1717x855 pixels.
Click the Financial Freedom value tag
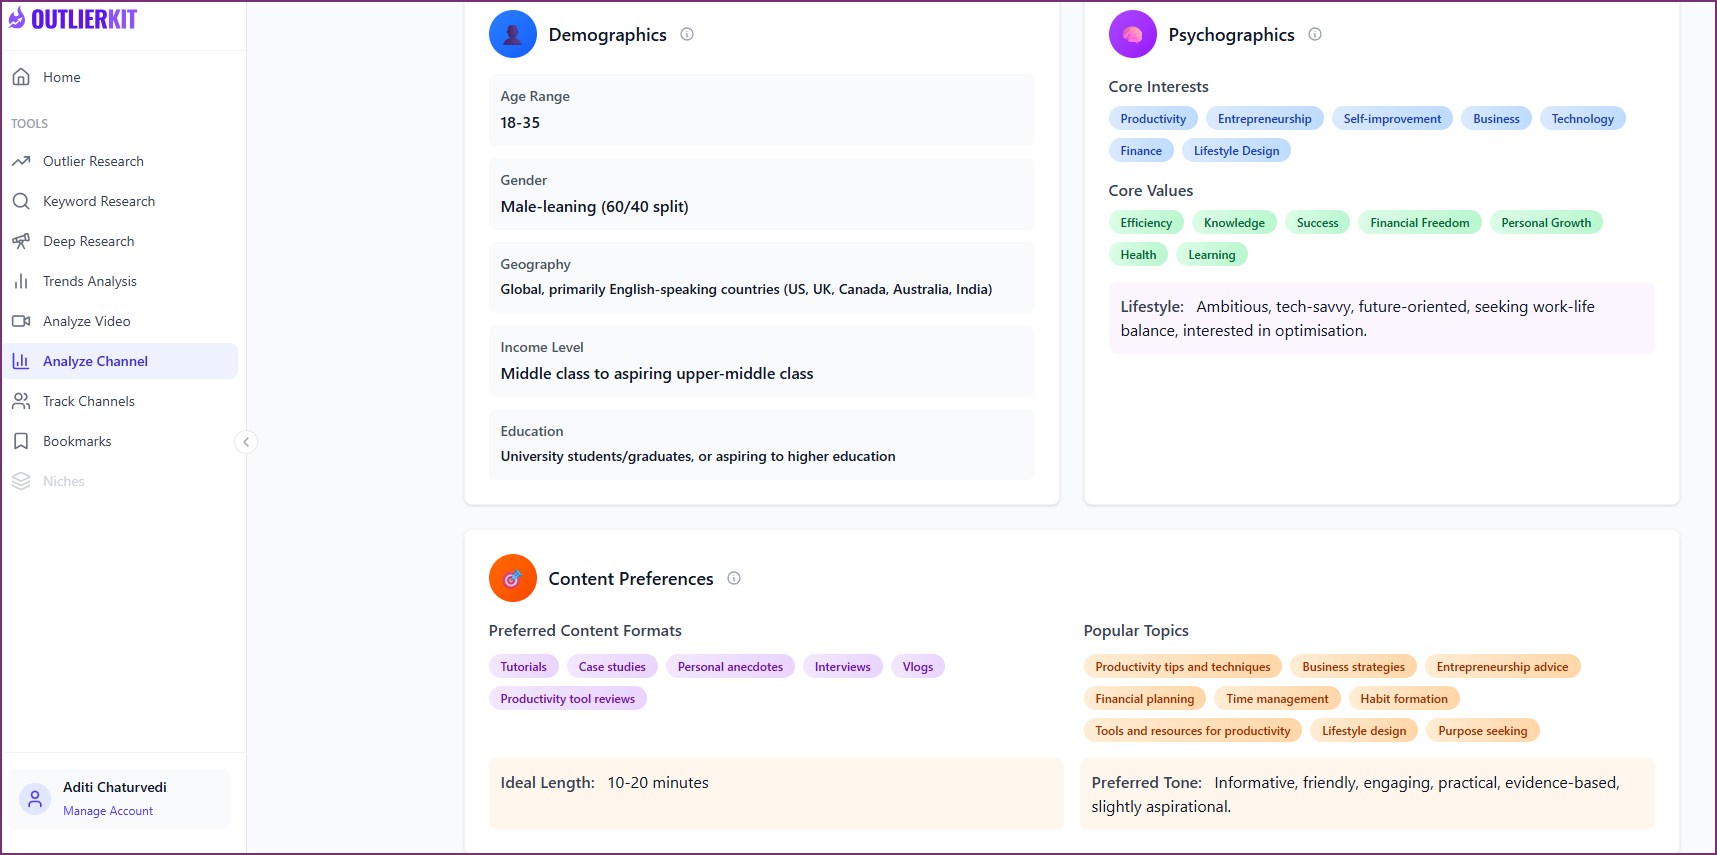click(x=1419, y=223)
